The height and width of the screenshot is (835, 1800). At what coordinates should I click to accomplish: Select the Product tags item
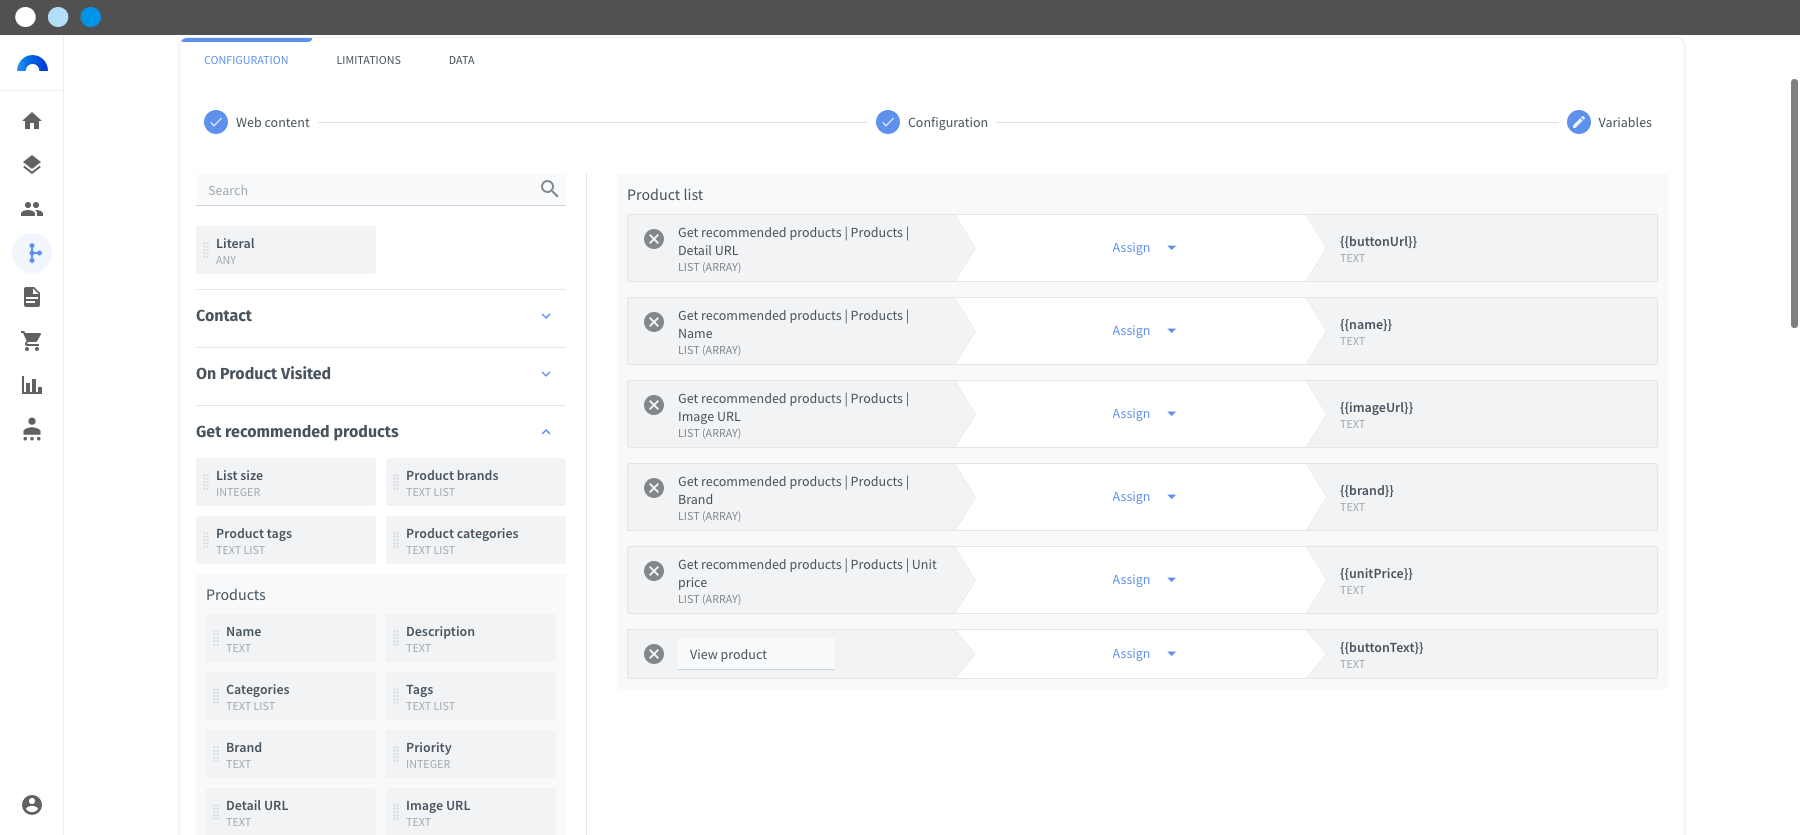(x=286, y=540)
